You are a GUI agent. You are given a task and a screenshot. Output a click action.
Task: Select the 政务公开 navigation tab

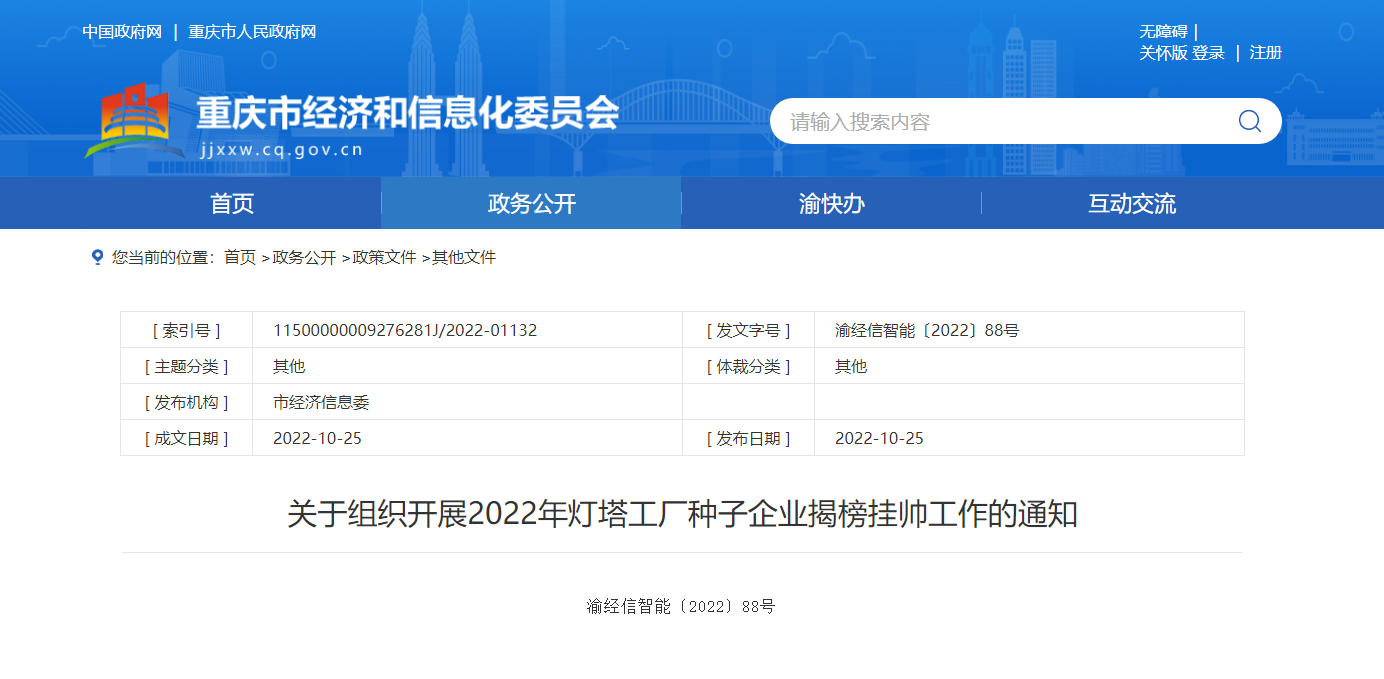pyautogui.click(x=532, y=204)
